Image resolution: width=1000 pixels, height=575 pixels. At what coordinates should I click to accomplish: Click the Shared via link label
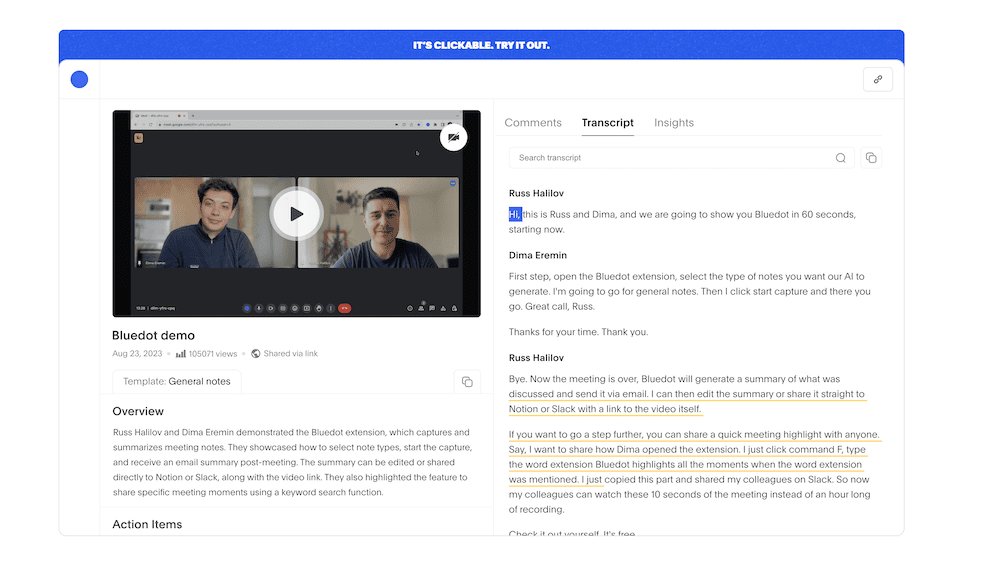pyautogui.click(x=290, y=353)
